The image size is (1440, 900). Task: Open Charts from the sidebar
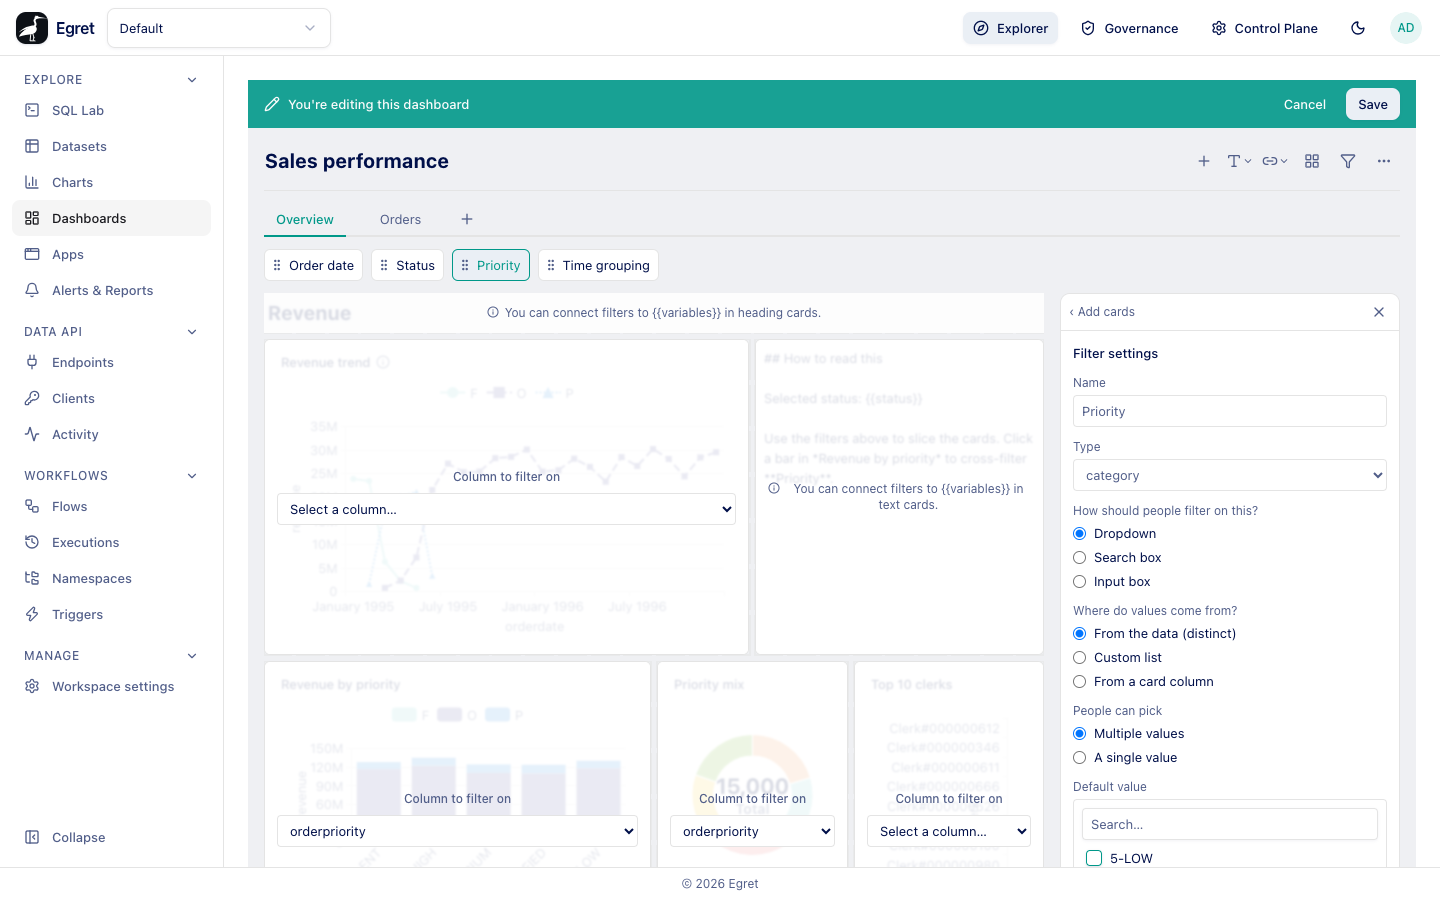click(x=111, y=182)
